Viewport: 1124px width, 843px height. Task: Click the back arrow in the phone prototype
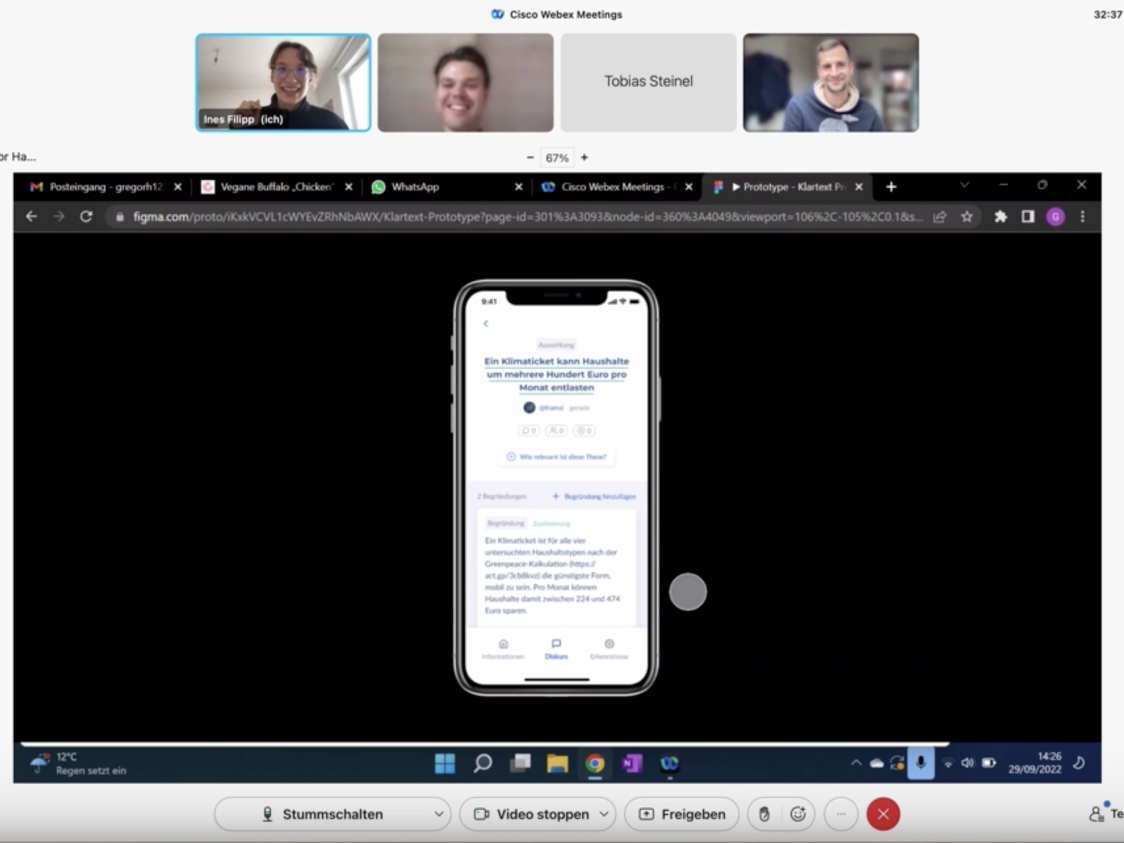point(486,323)
